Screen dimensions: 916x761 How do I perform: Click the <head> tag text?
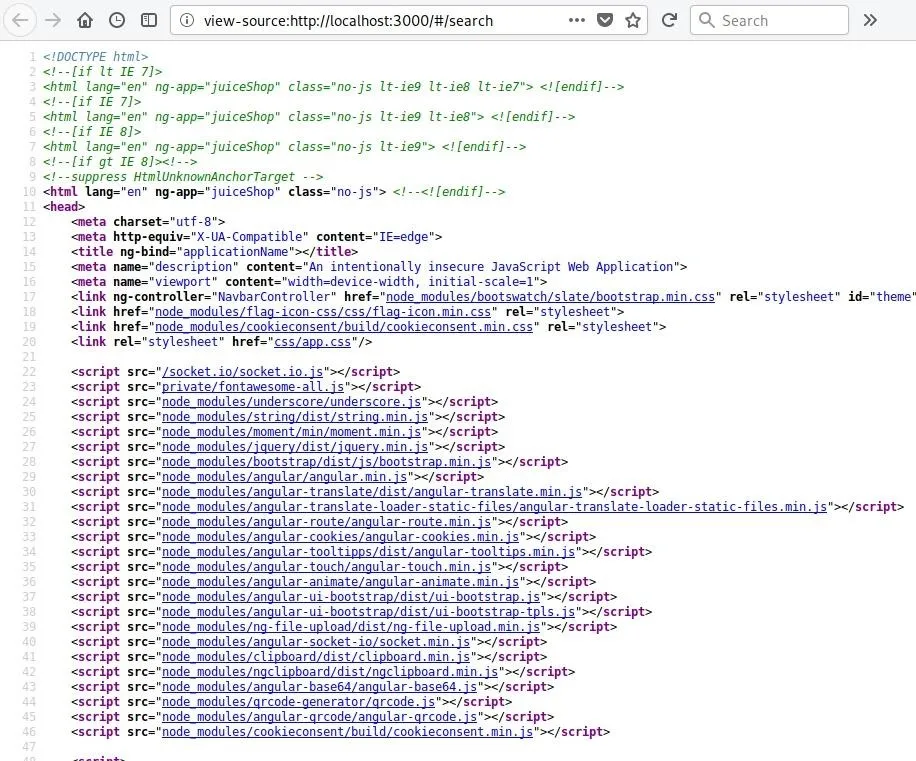[64, 207]
